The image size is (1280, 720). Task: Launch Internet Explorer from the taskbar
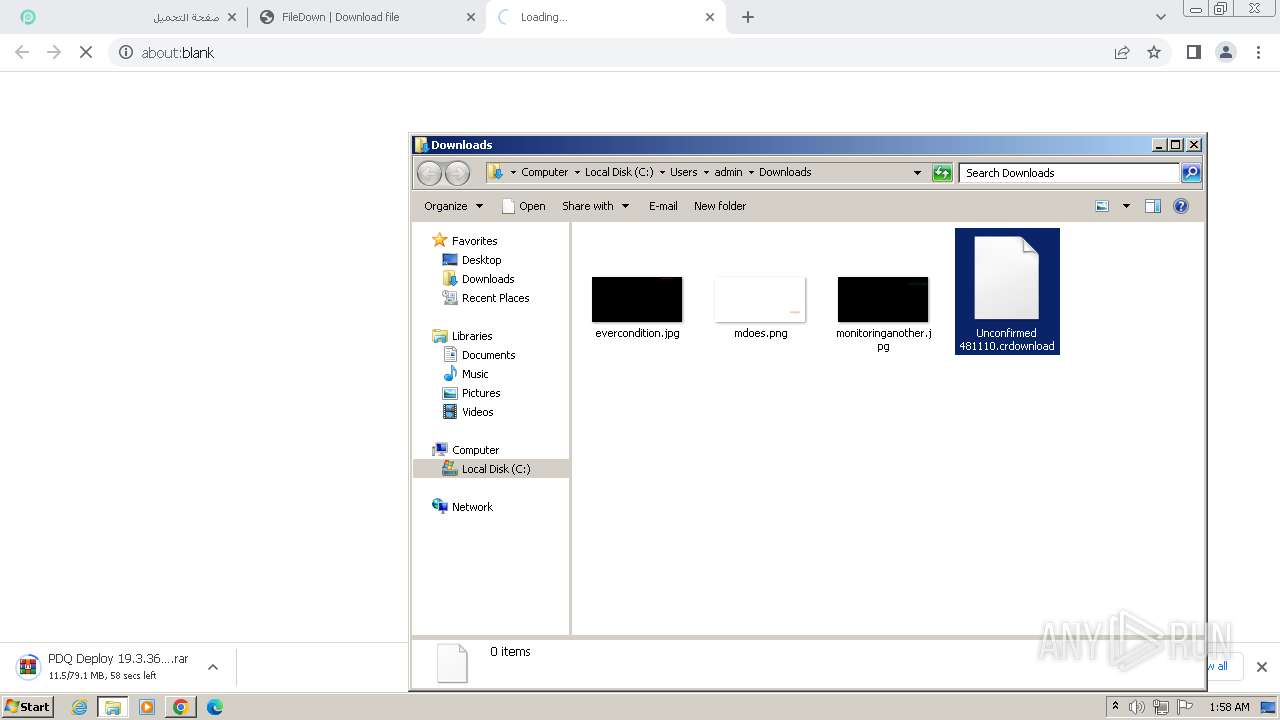tap(80, 707)
